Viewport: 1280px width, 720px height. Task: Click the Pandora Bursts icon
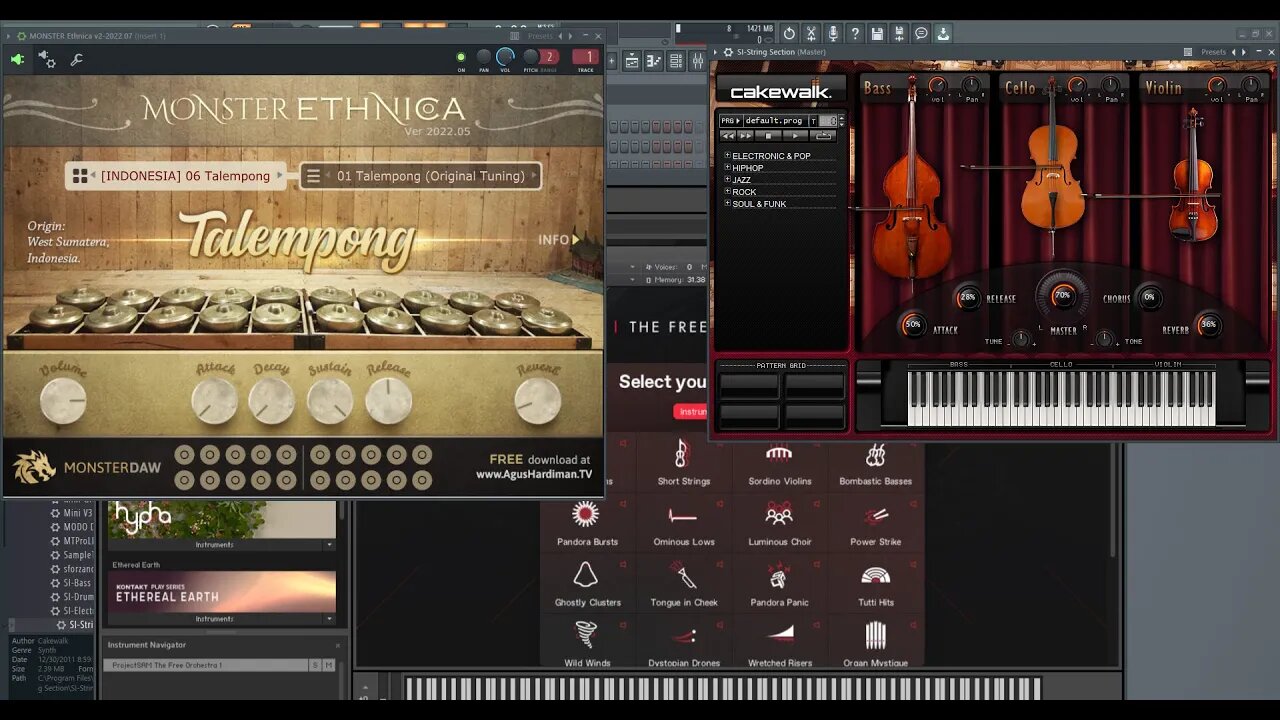click(587, 513)
